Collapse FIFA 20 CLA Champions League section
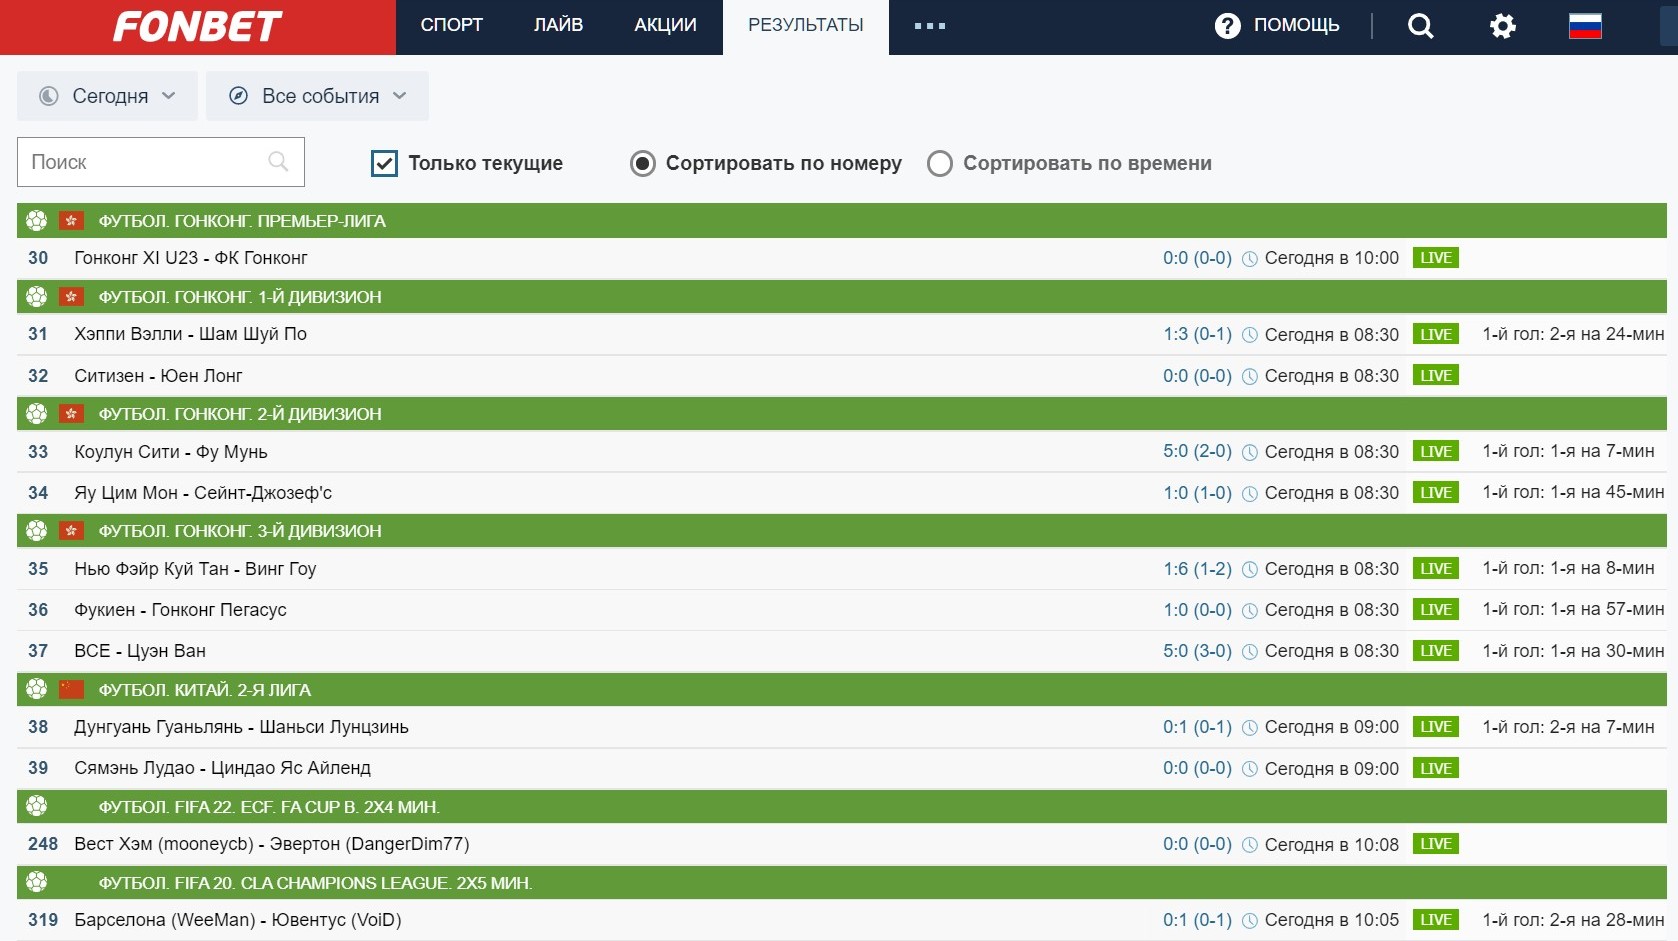The width and height of the screenshot is (1678, 941). click(x=842, y=882)
